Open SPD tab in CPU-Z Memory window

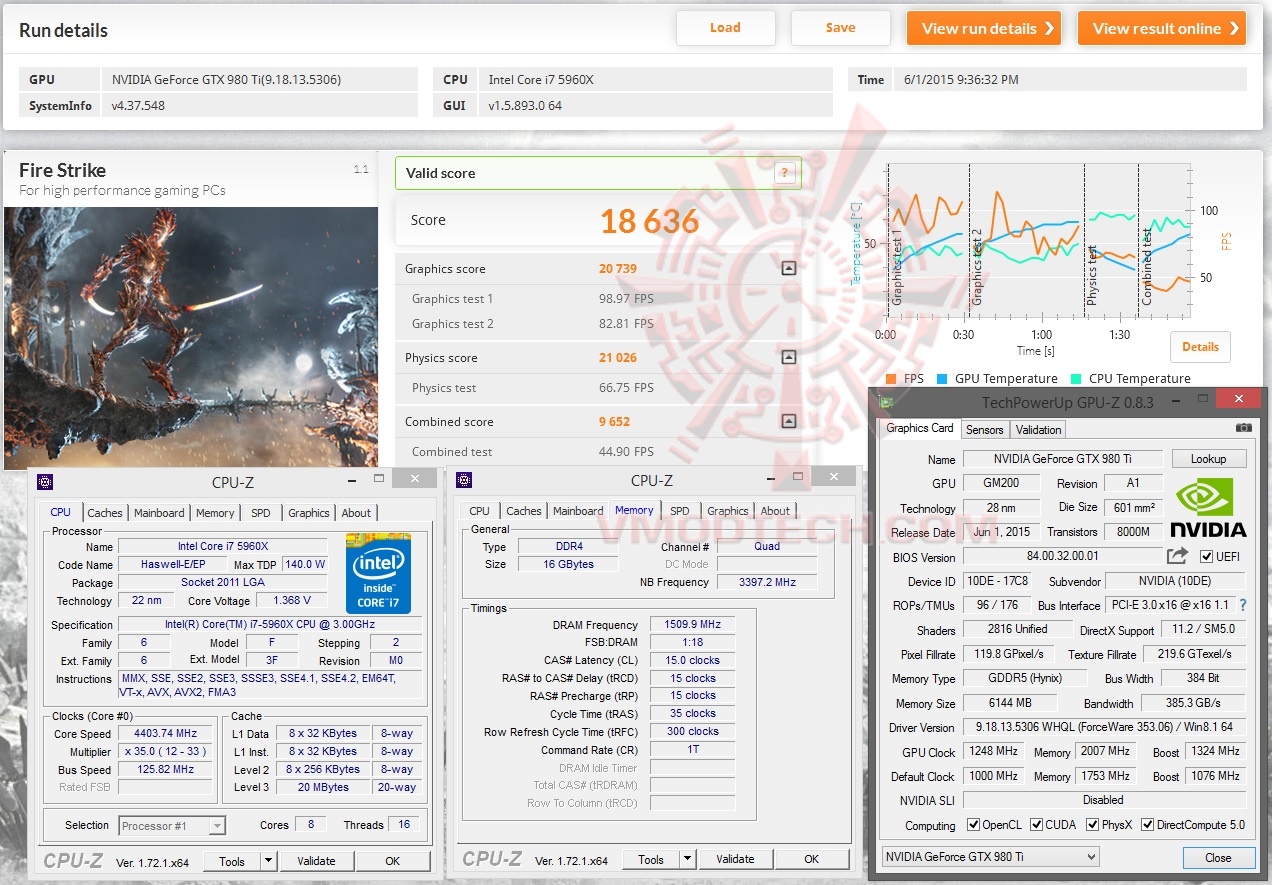[680, 510]
